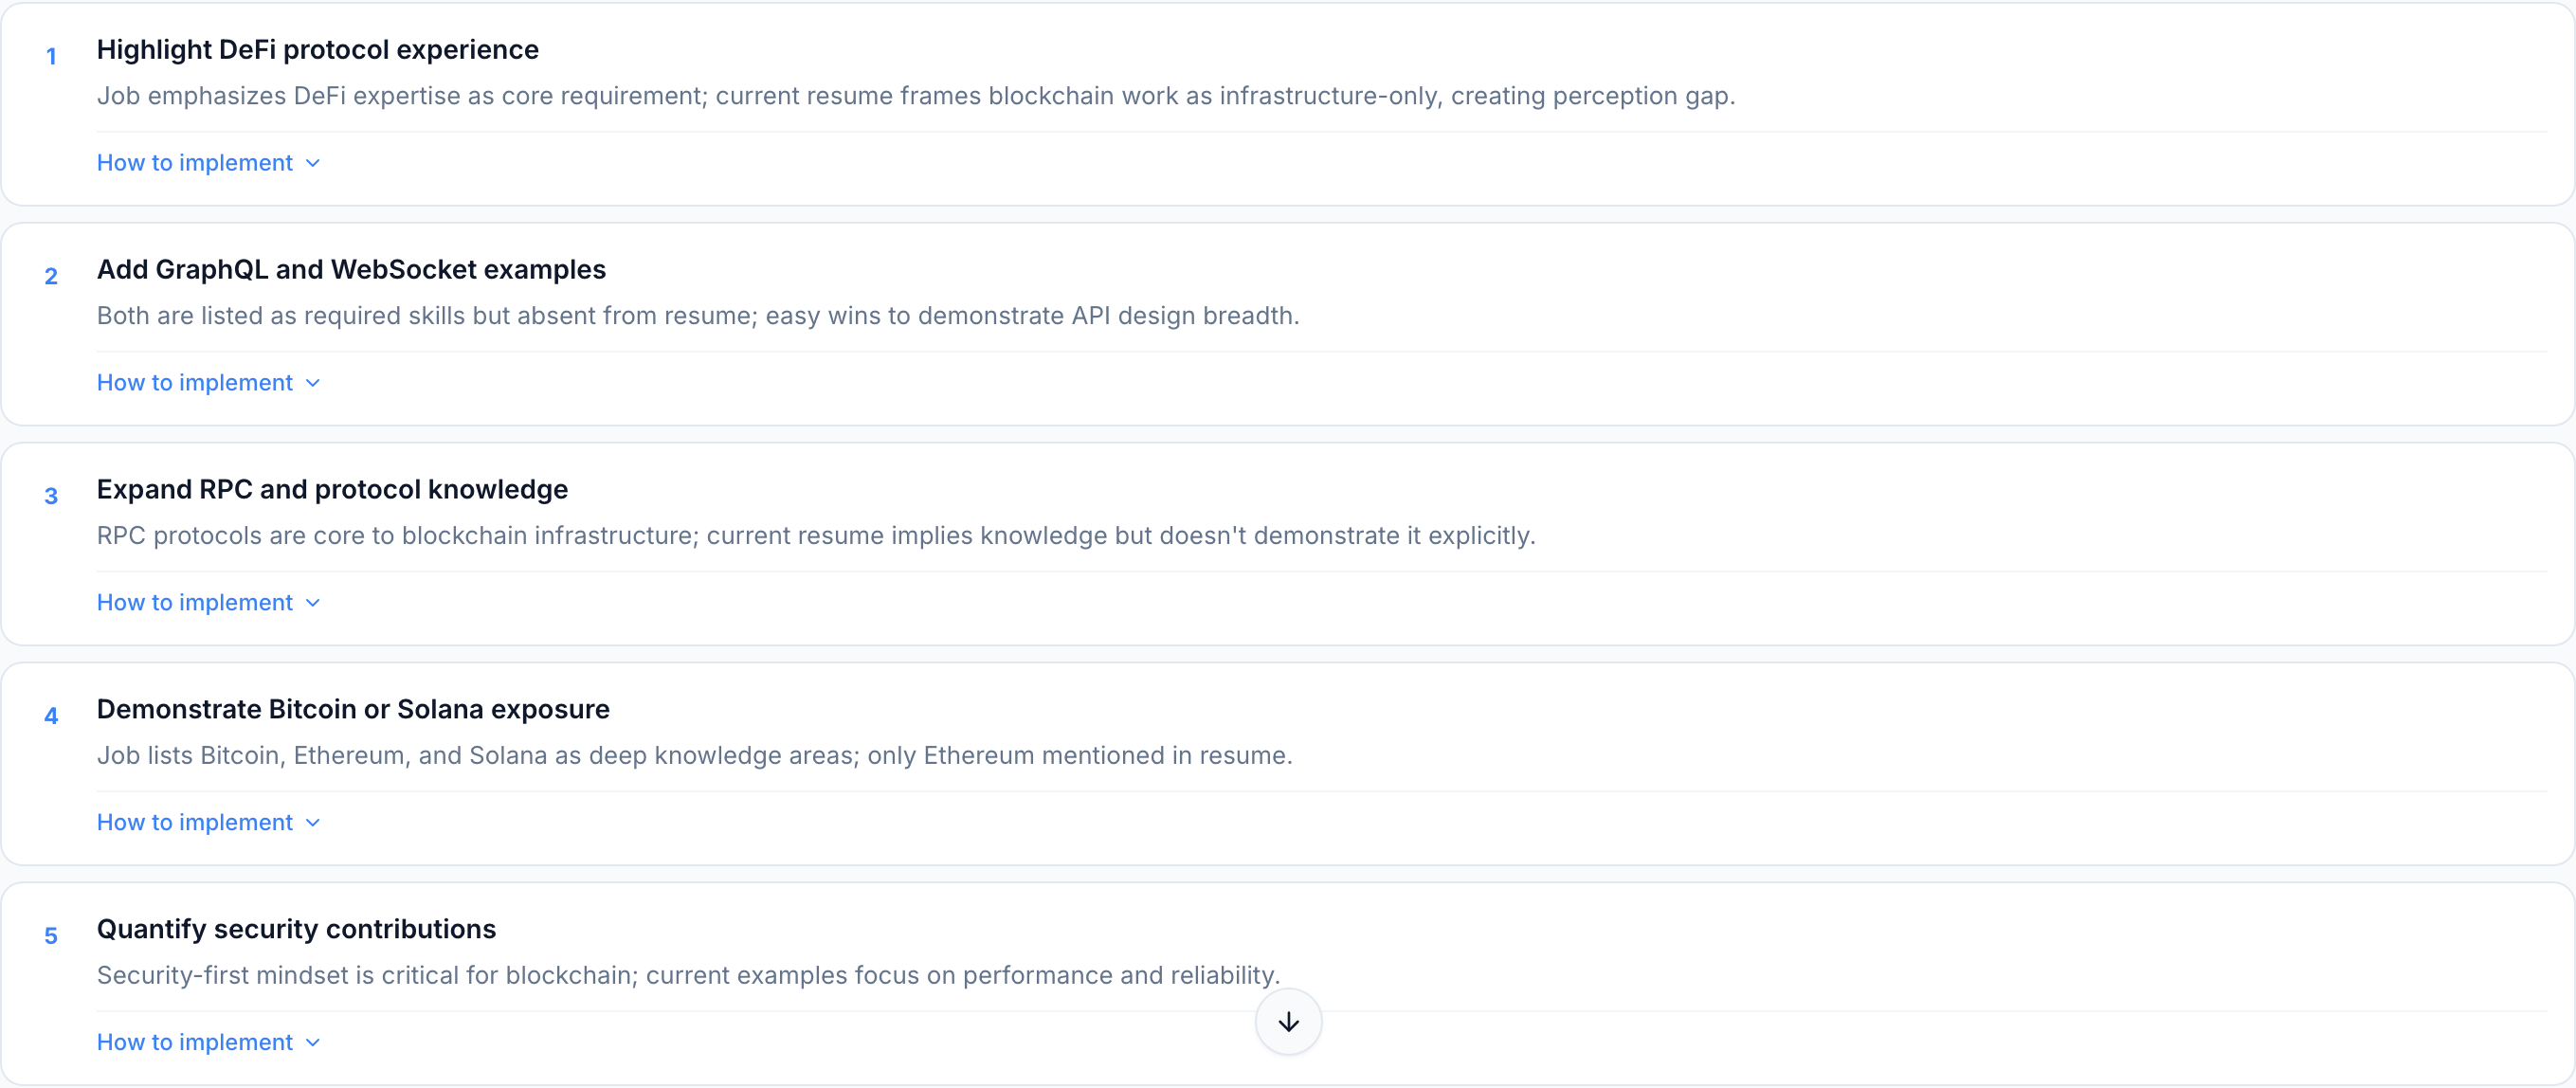Expand How to implement under DeFi protocol experience

click(x=194, y=162)
